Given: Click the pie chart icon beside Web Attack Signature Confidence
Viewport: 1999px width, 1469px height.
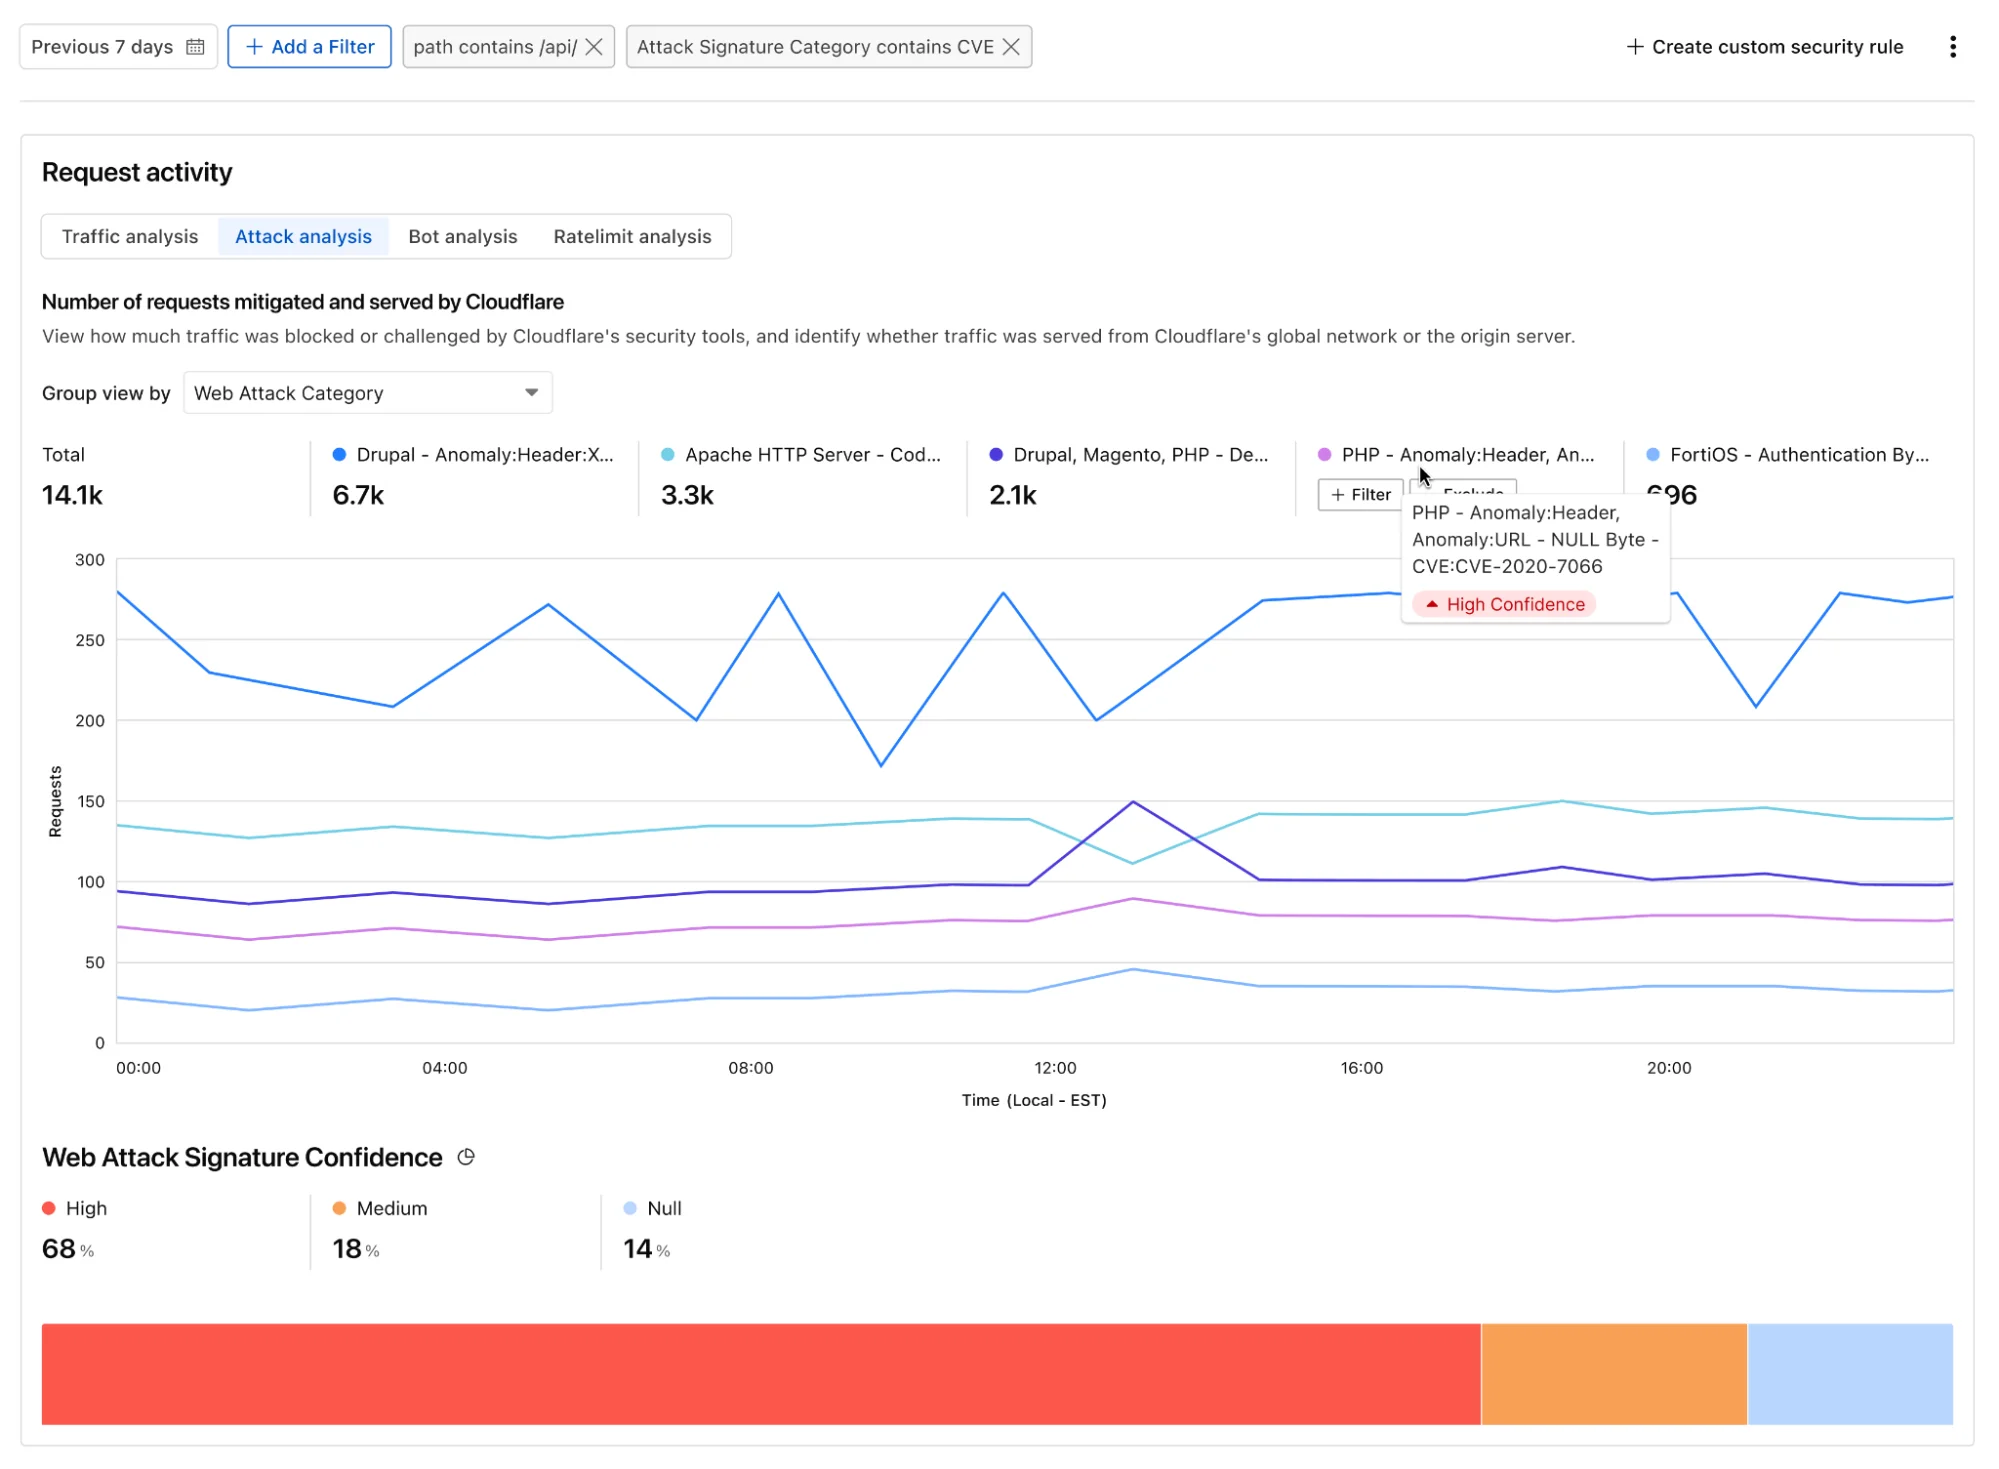Looking at the screenshot, I should [x=465, y=1157].
